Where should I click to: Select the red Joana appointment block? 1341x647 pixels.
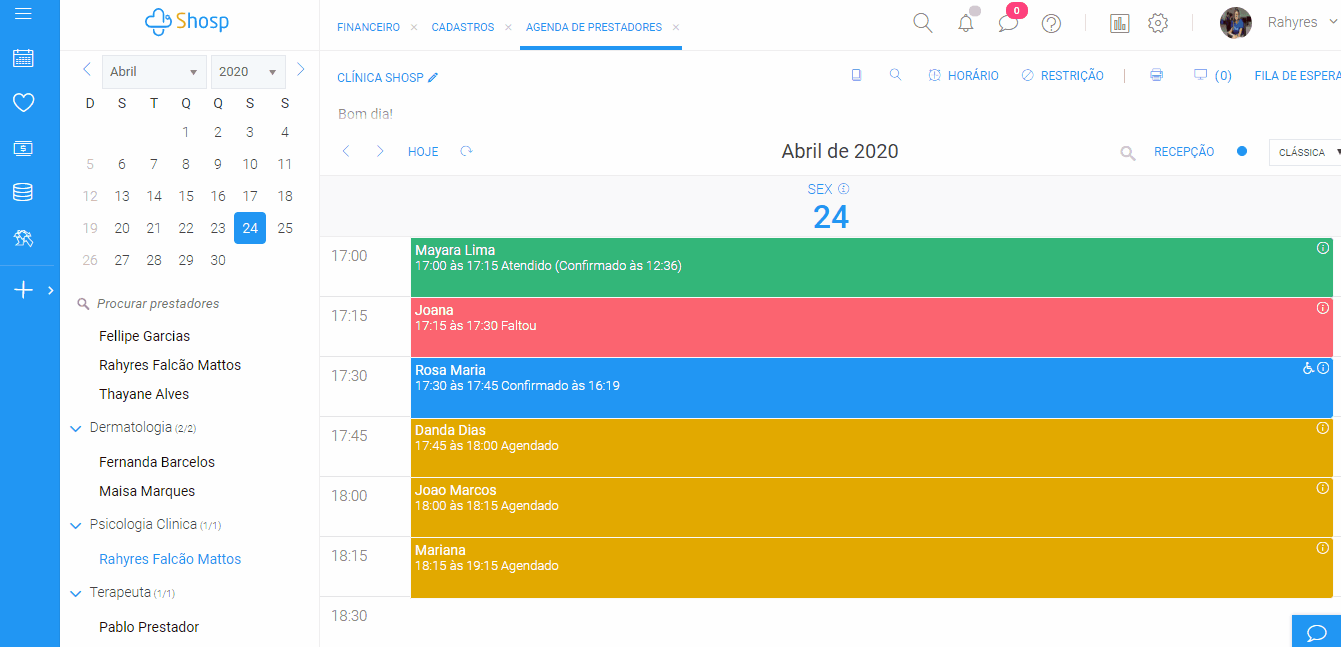coord(871,327)
